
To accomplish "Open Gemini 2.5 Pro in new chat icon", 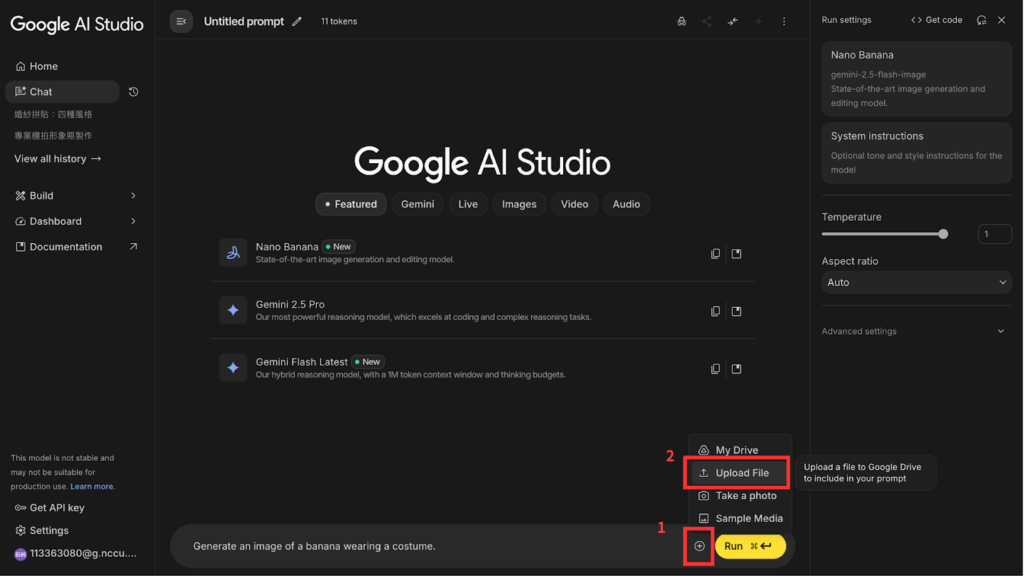I will click(737, 312).
